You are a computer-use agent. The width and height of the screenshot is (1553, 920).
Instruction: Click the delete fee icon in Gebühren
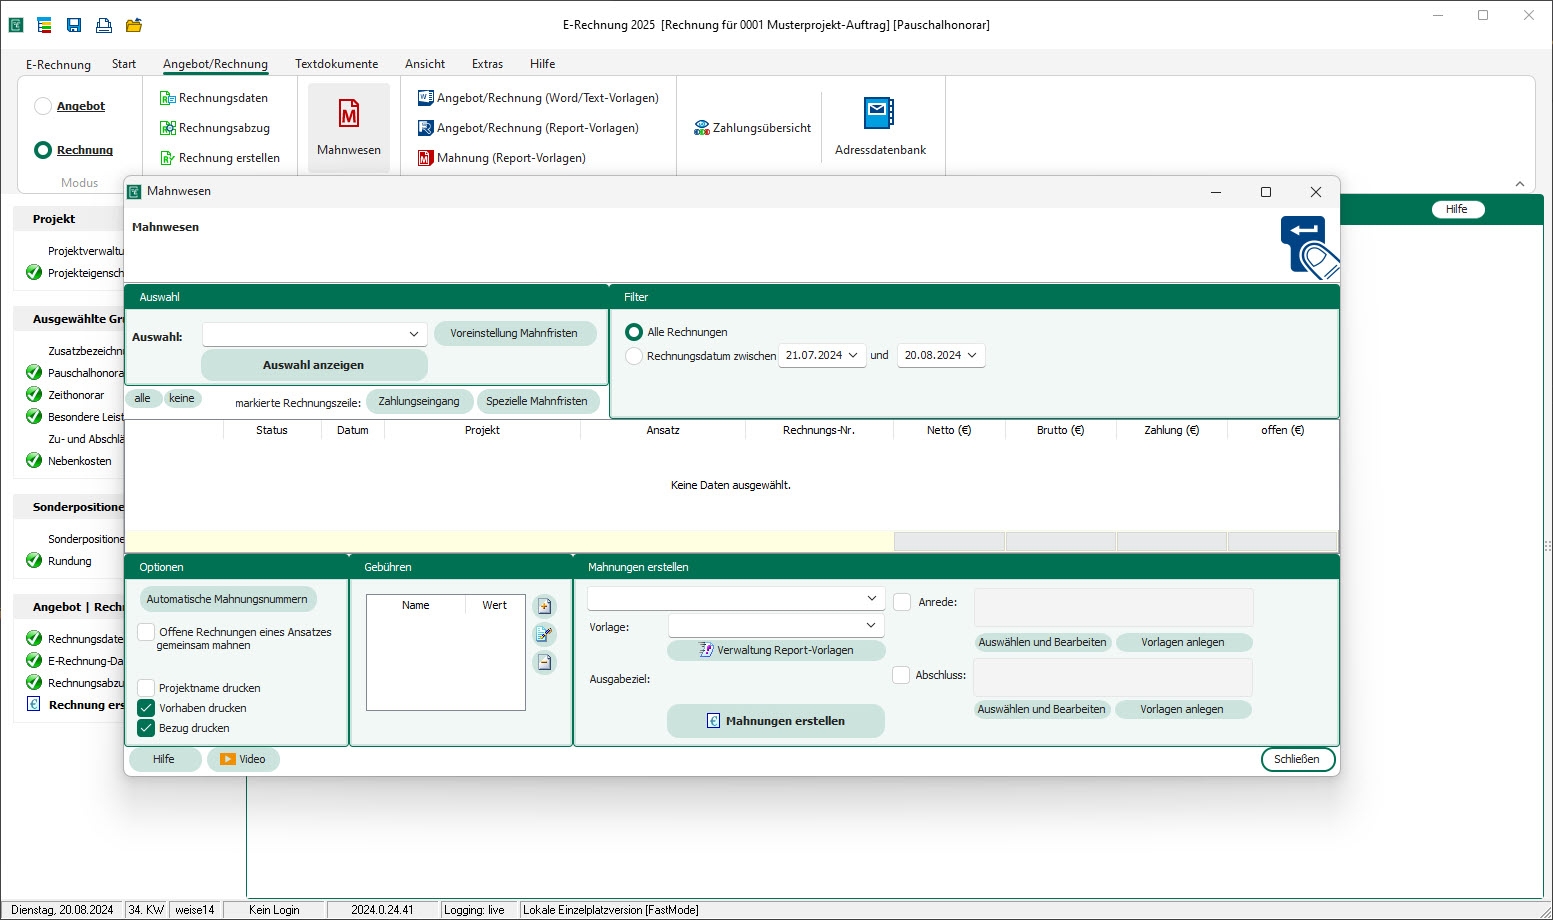click(544, 662)
